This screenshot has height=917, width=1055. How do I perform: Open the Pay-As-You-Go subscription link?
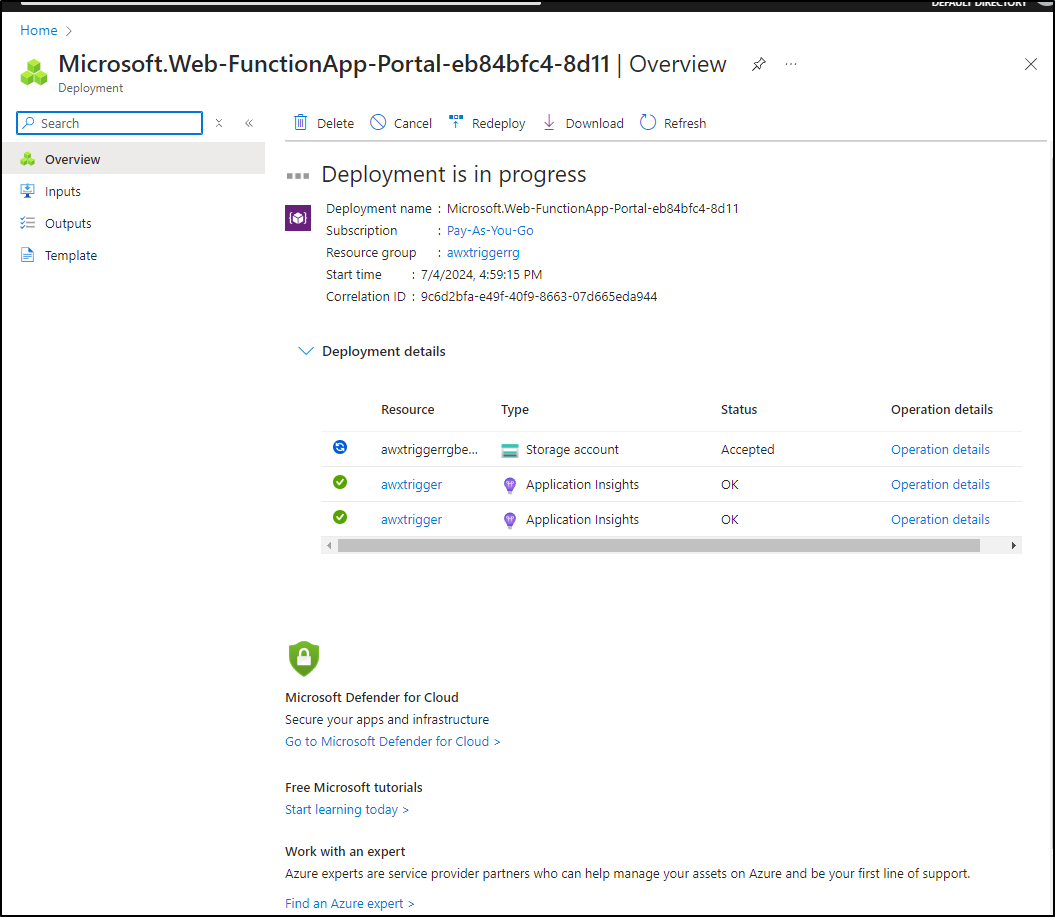tap(490, 231)
